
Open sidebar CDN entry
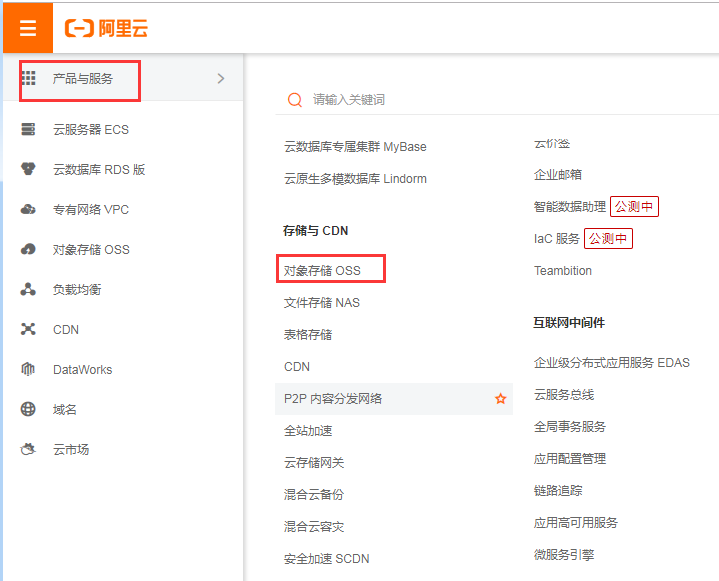(x=66, y=329)
